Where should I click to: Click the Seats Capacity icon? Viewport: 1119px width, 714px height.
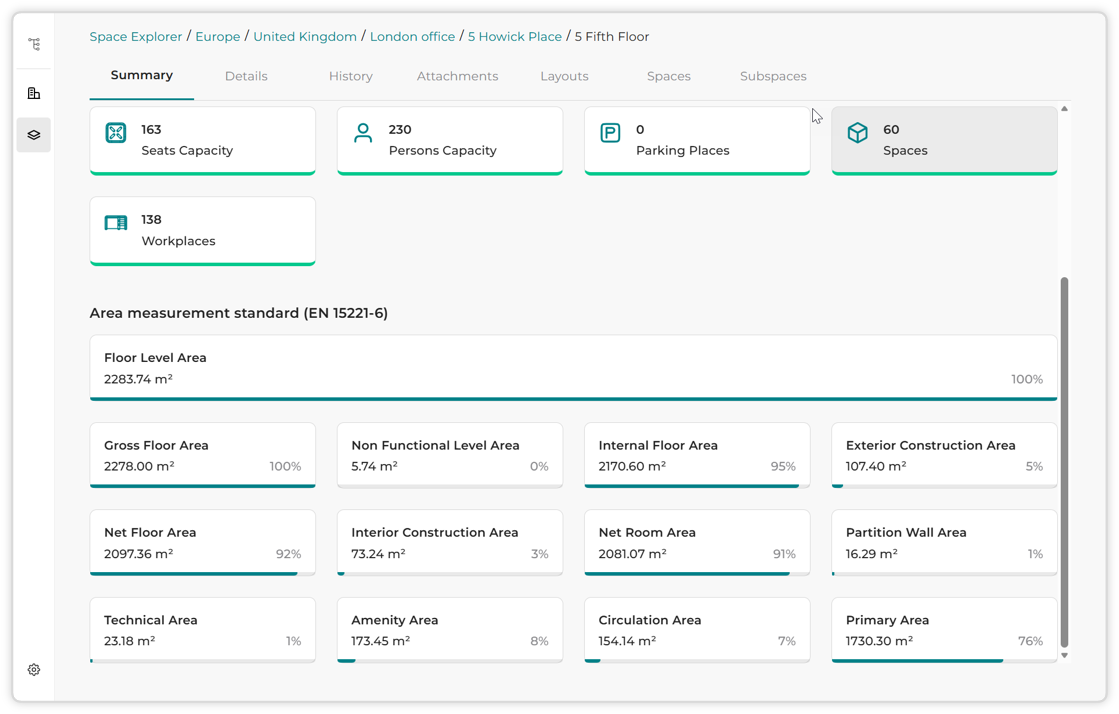coord(116,133)
